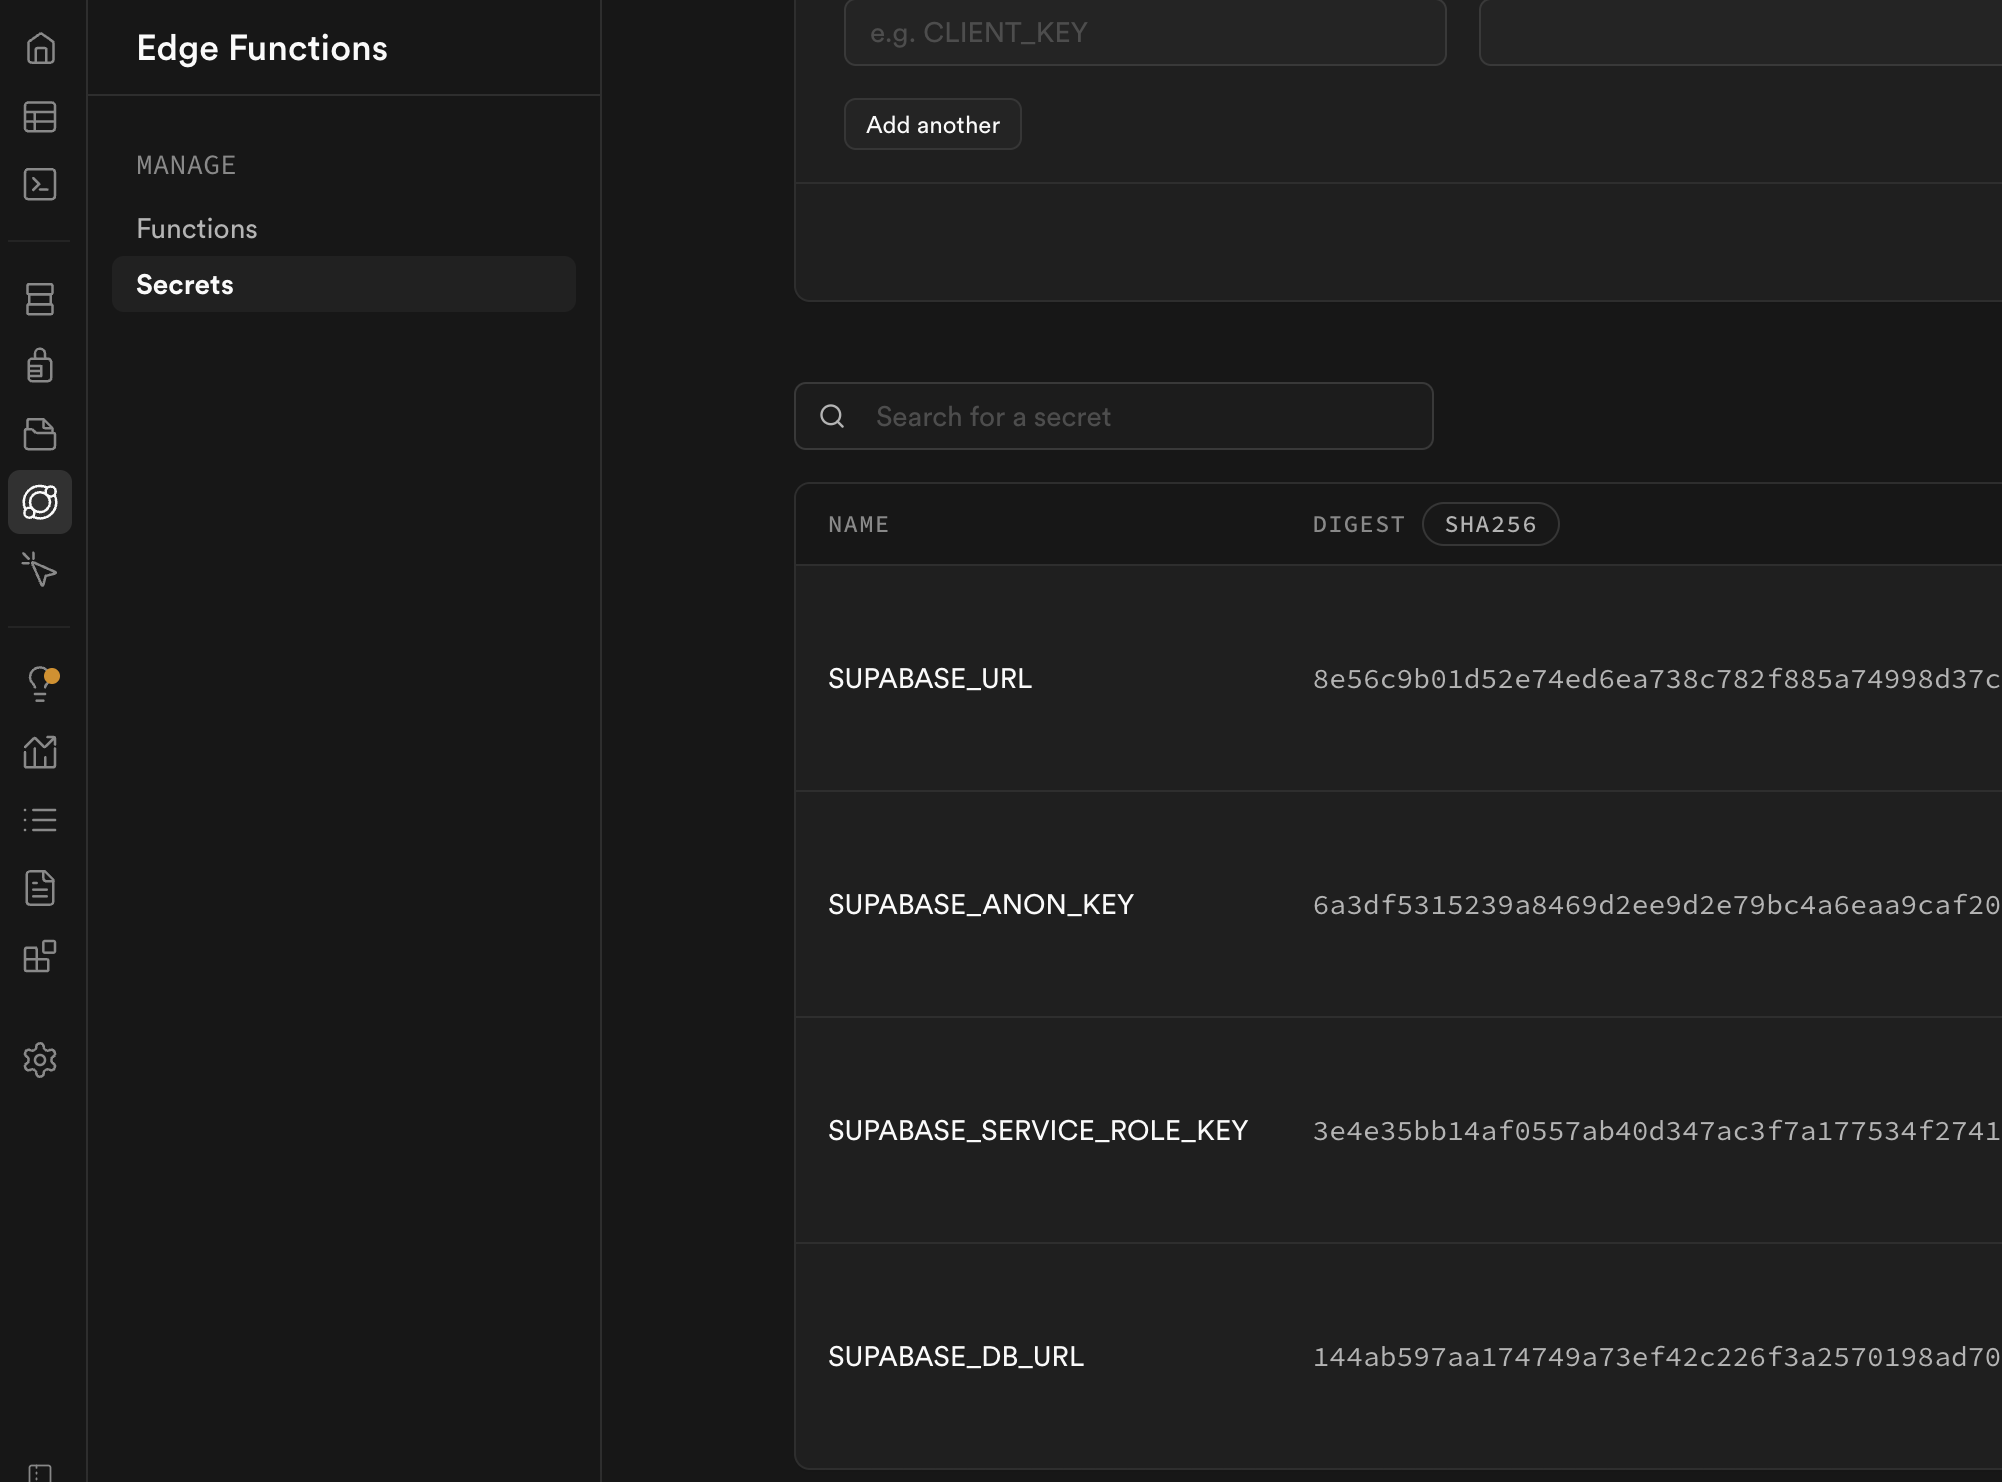Select the Edge Functions globe icon
Image resolution: width=2002 pixels, height=1482 pixels.
[x=40, y=502]
